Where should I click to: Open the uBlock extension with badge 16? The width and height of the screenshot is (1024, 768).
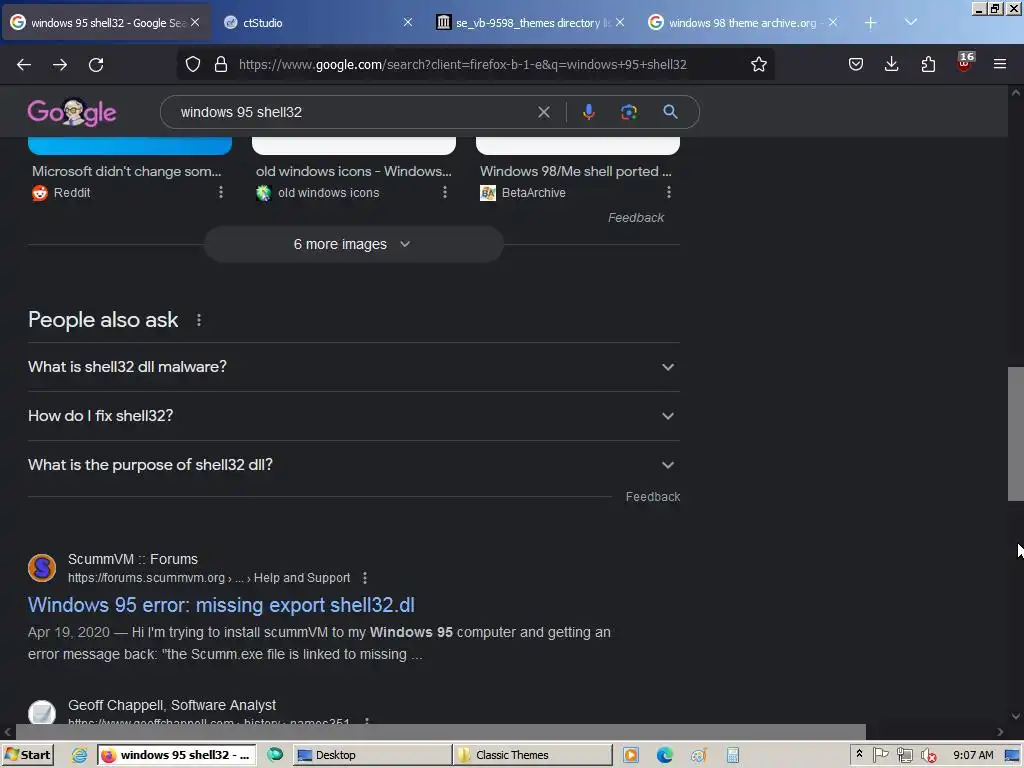(x=965, y=63)
